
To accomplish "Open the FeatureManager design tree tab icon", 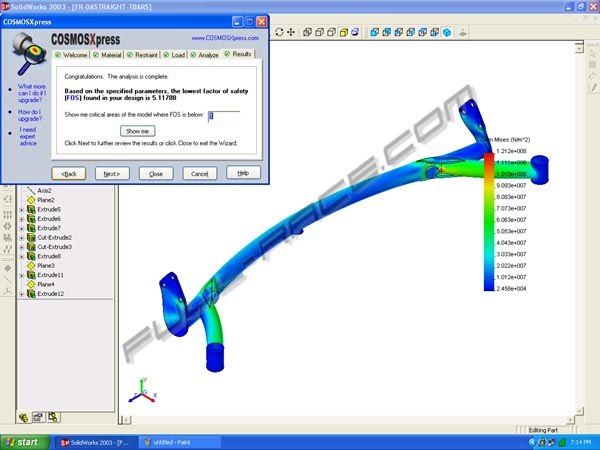I will [23, 417].
